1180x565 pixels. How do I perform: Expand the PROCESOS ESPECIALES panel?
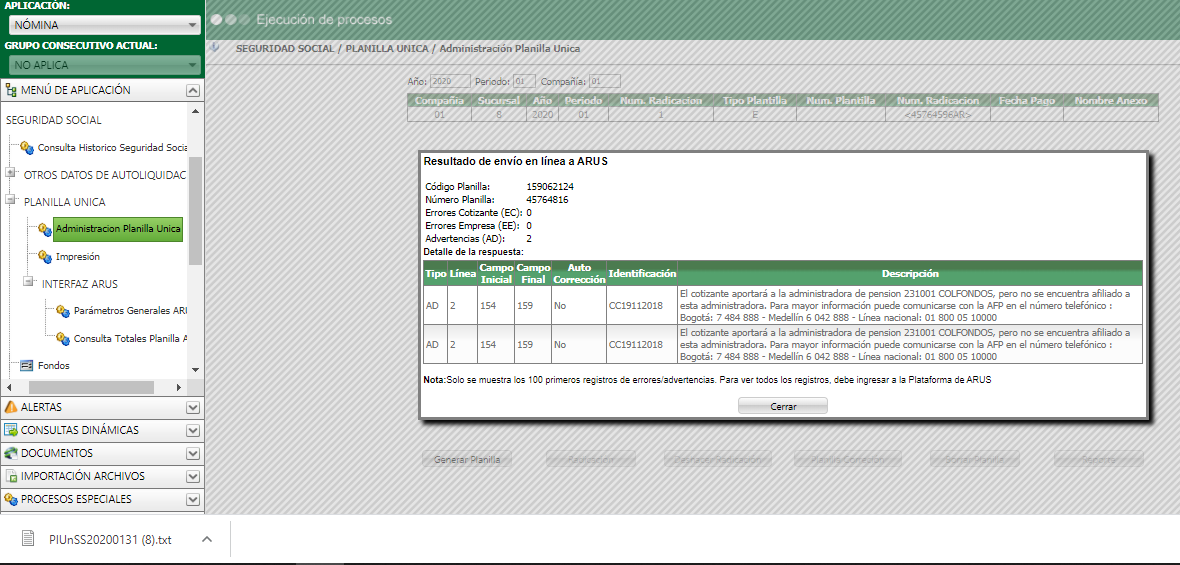tap(102, 499)
